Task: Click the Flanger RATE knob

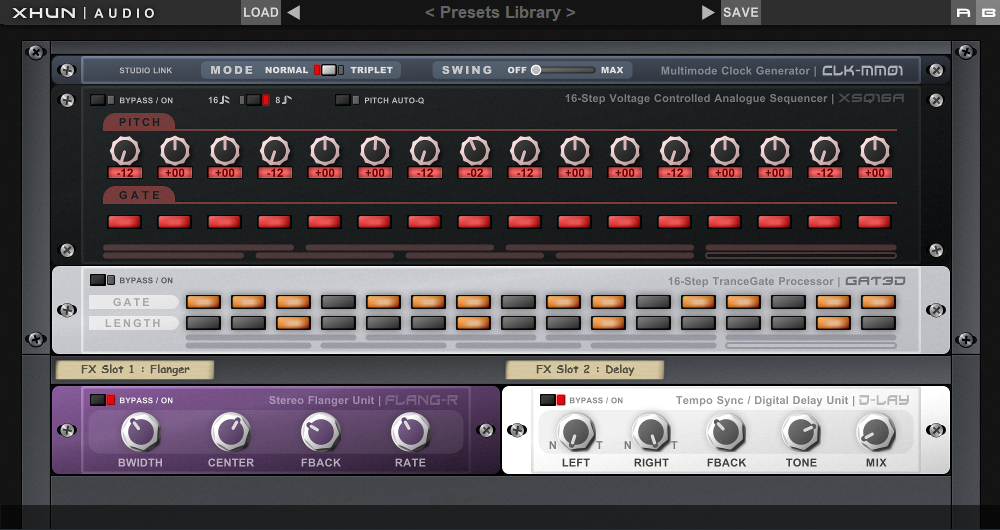Action: (411, 432)
